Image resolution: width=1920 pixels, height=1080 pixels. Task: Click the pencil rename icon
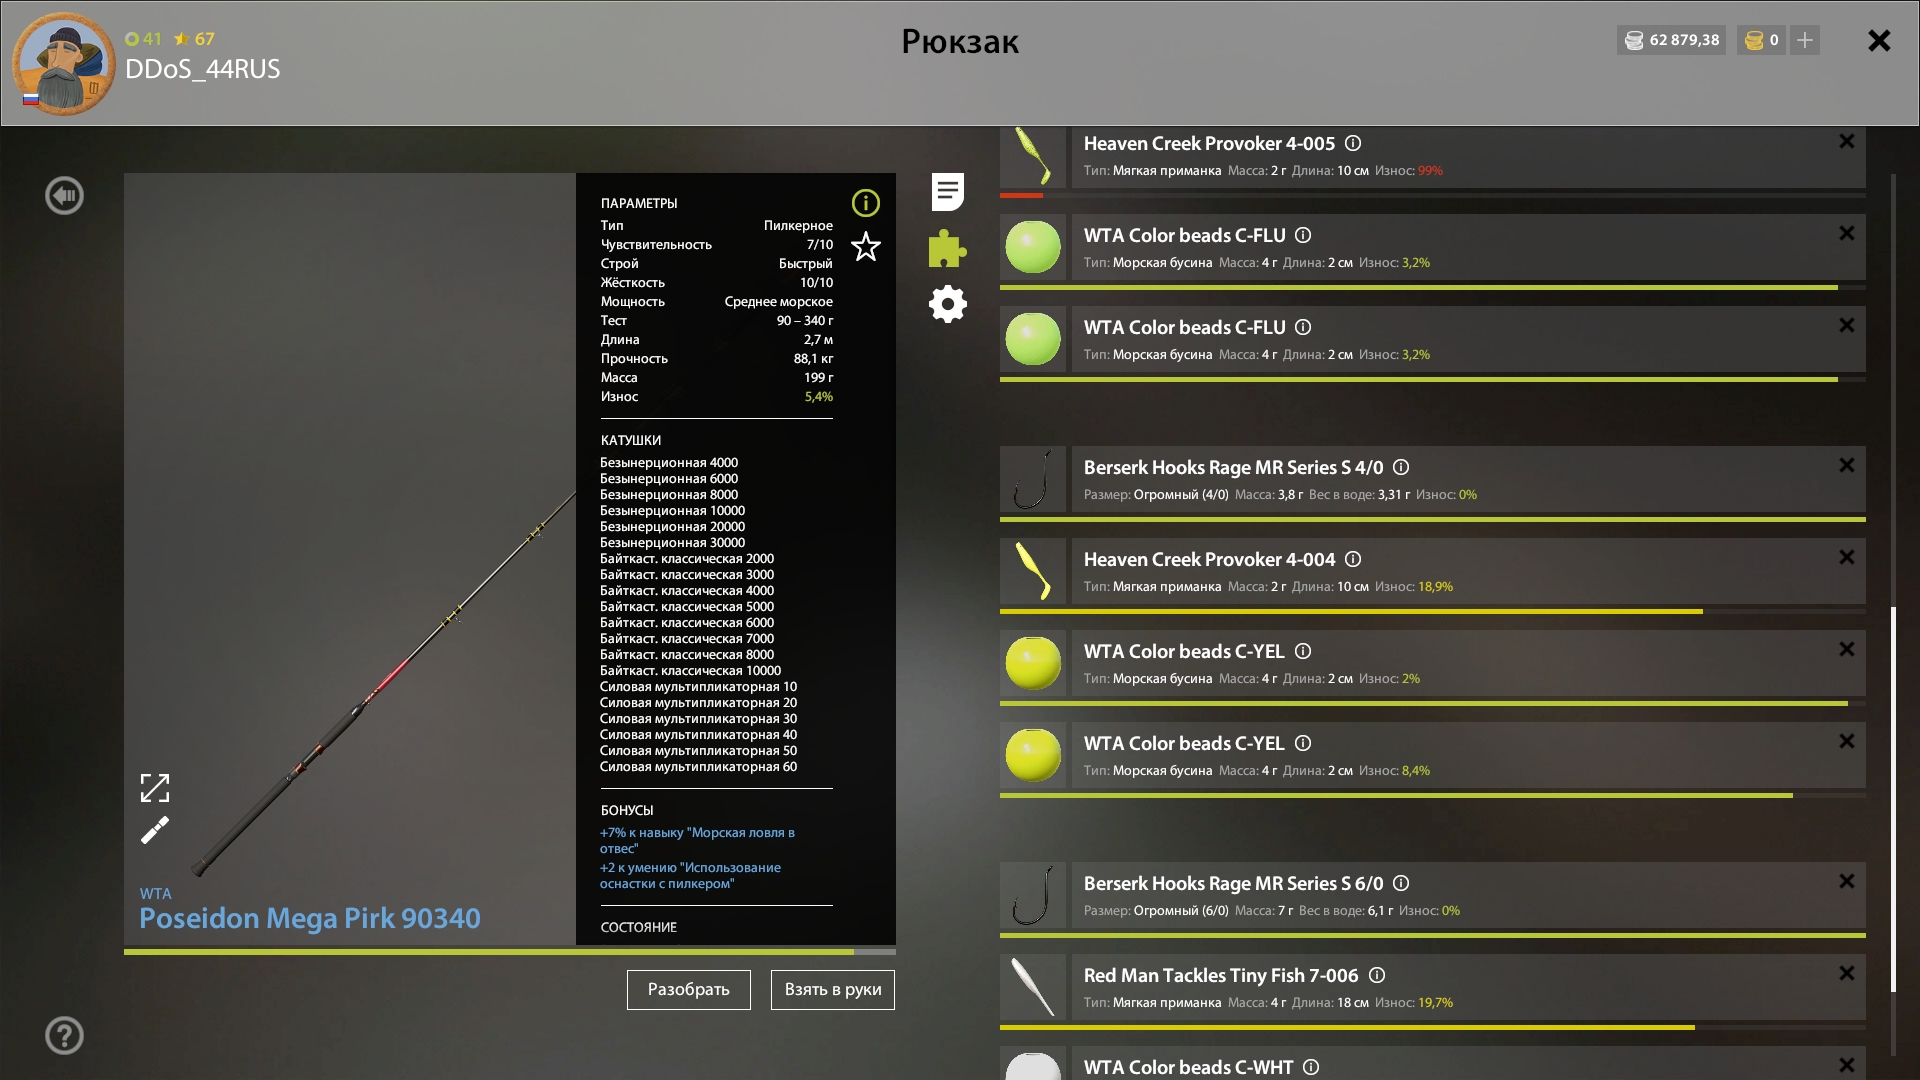[155, 830]
